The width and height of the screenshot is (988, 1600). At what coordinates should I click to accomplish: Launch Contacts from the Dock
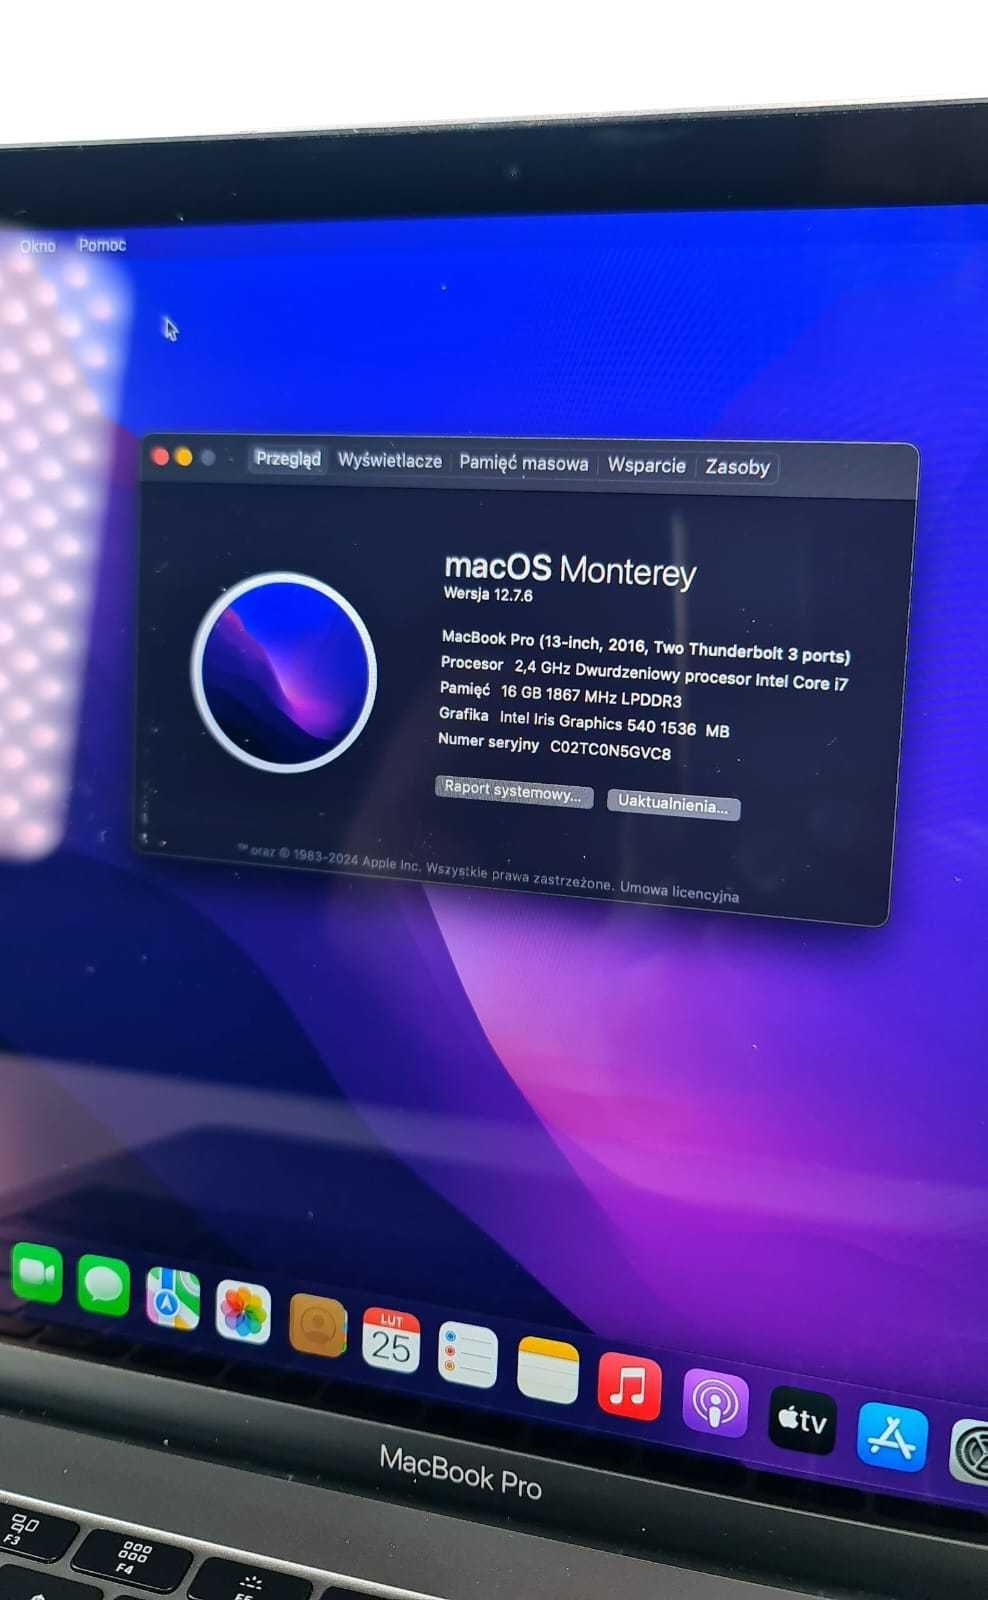point(317,1325)
